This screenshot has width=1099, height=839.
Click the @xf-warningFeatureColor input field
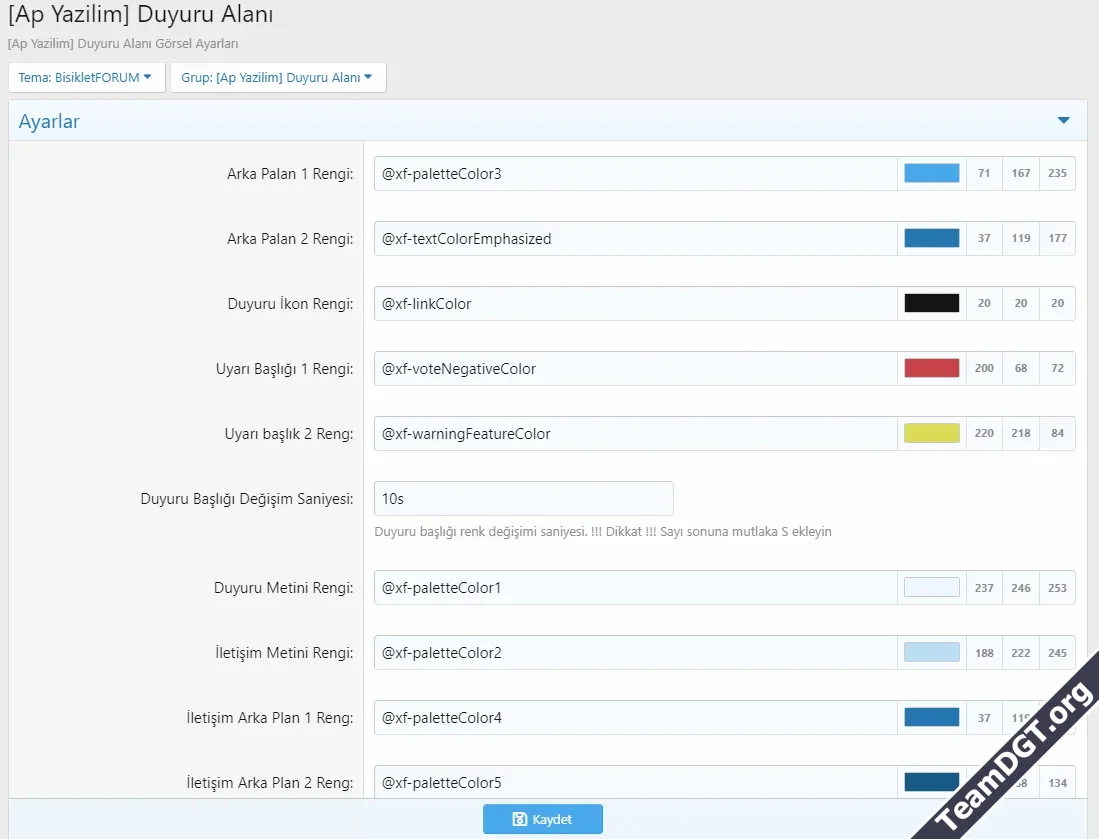point(635,434)
